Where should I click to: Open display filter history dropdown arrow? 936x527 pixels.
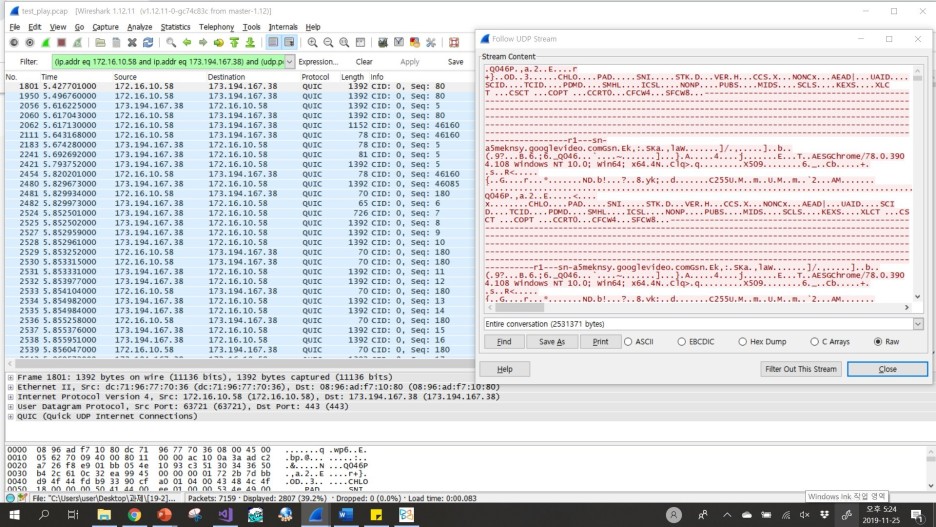[x=290, y=61]
